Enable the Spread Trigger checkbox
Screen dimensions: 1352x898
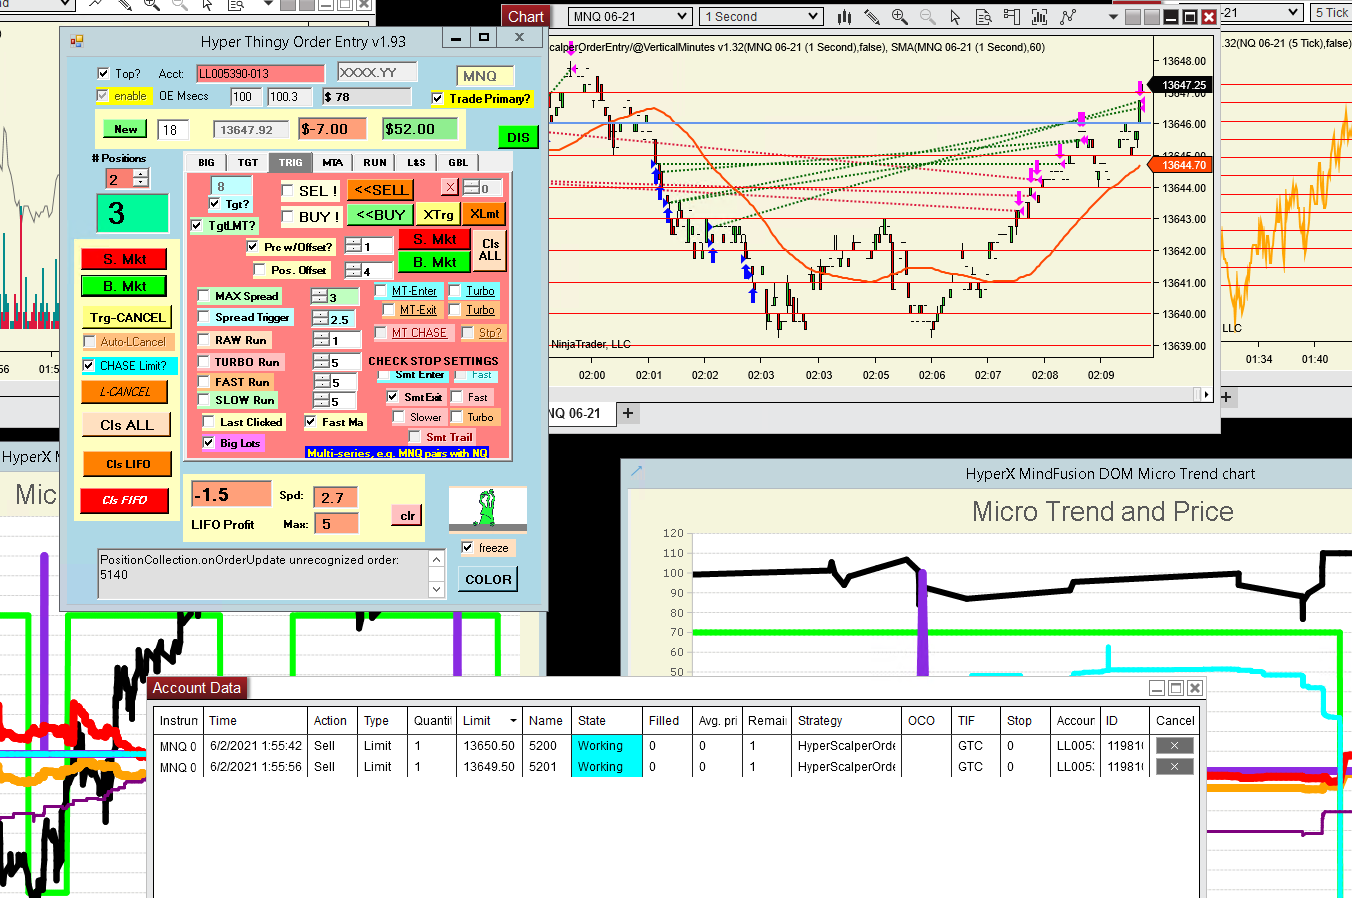(x=204, y=317)
